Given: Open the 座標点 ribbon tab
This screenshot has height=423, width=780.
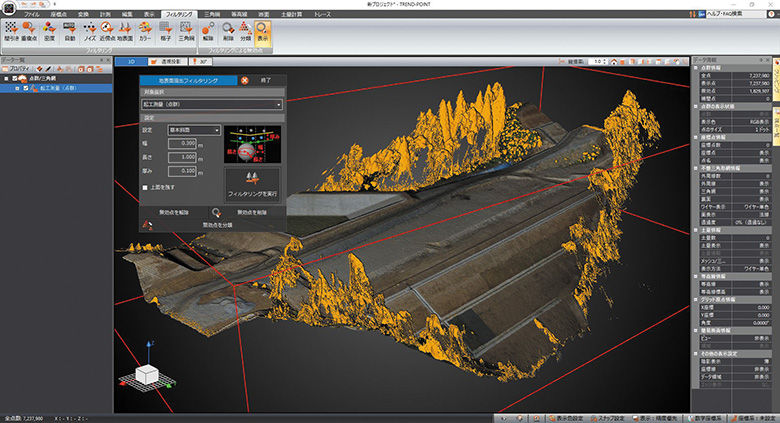Looking at the screenshot, I should tap(58, 14).
